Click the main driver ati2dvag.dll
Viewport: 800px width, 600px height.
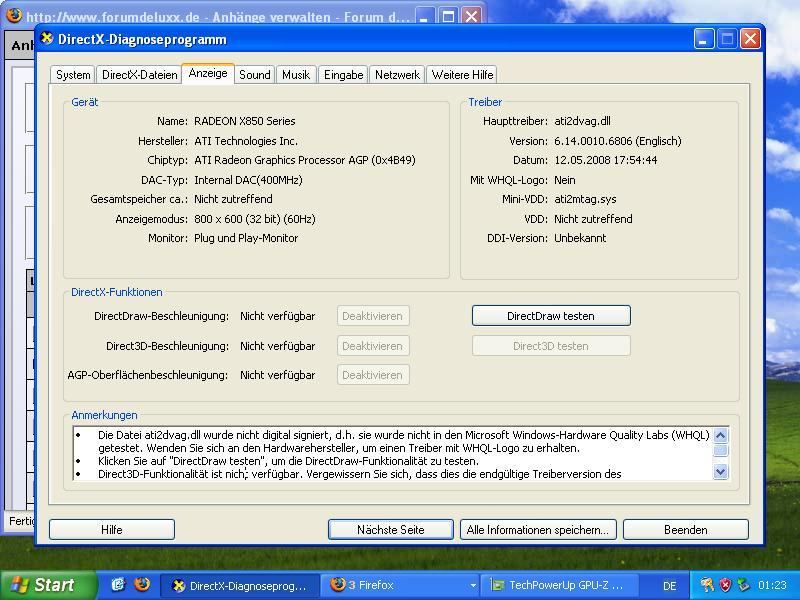point(582,121)
